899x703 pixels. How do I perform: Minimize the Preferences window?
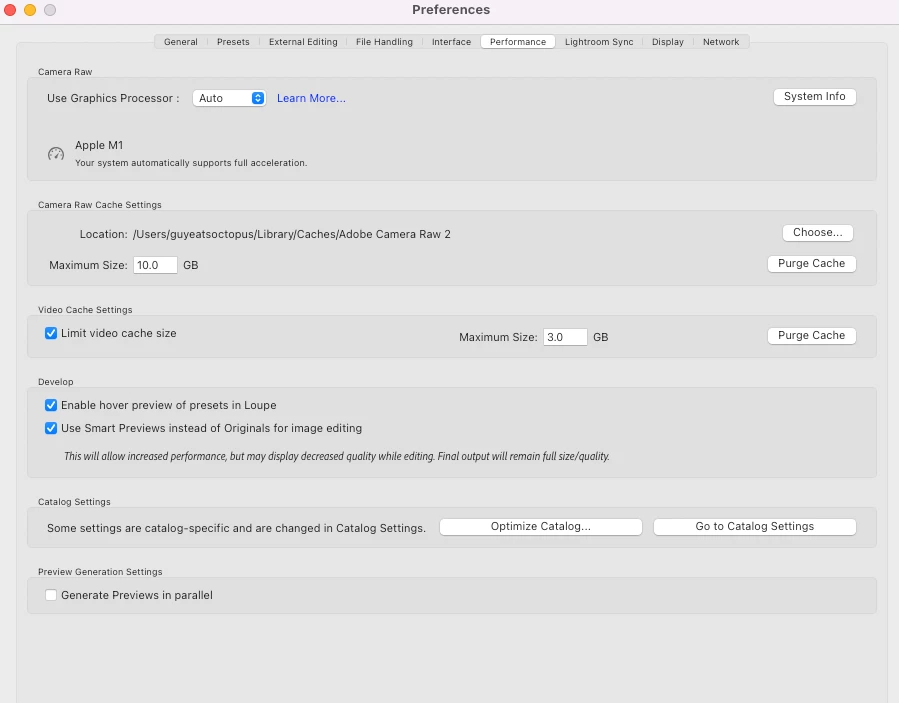tap(30, 10)
